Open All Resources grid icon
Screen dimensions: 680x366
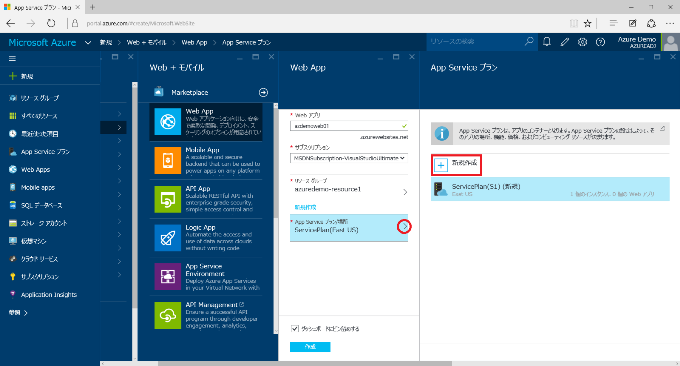coord(13,116)
